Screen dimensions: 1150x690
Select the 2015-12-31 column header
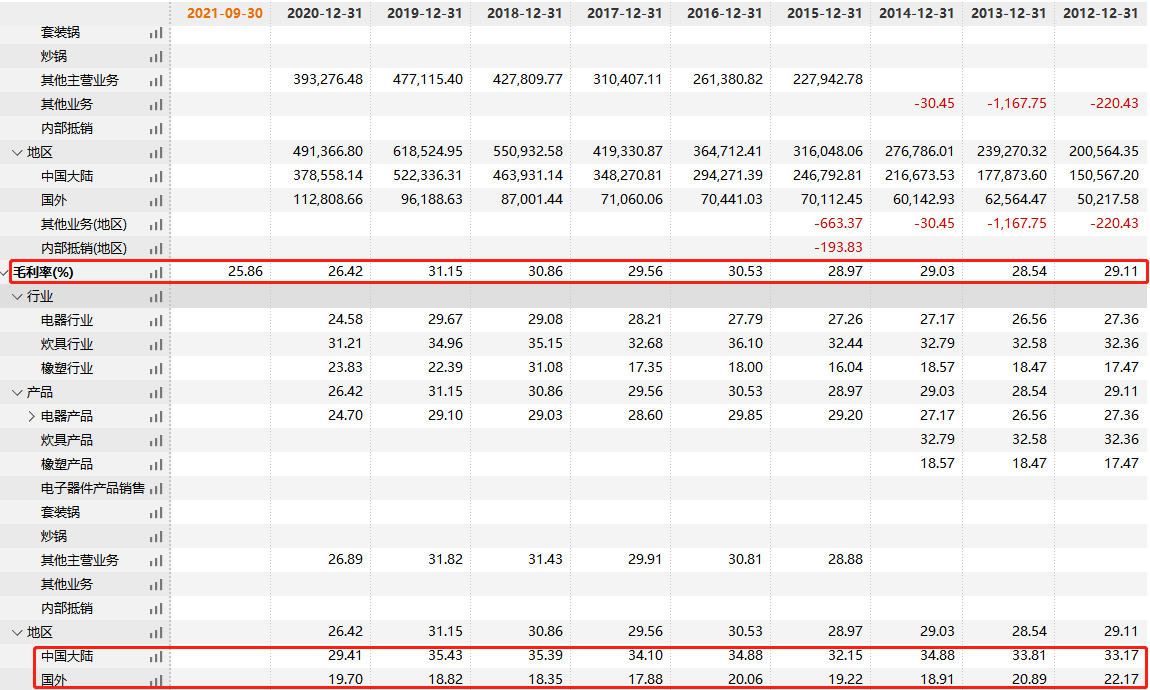click(824, 13)
